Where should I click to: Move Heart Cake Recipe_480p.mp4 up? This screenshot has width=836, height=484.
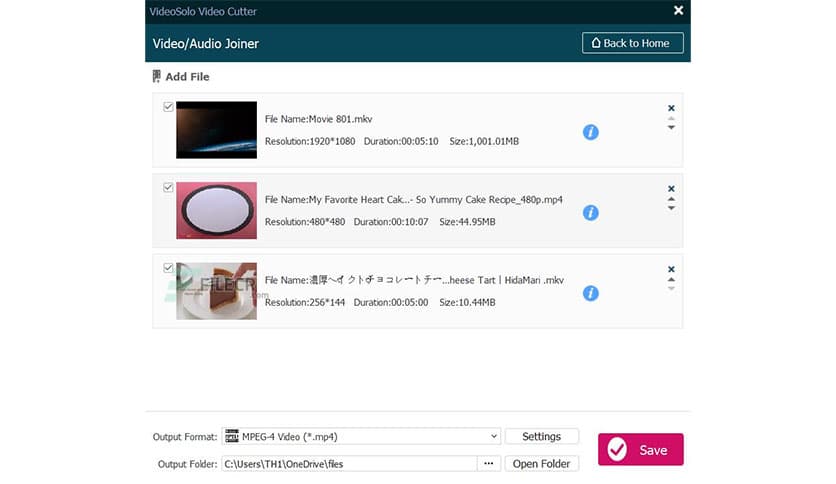(671, 199)
